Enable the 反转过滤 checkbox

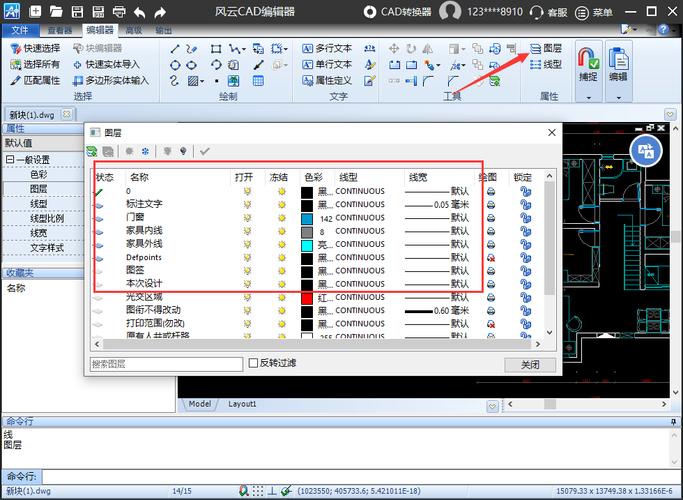[253, 363]
